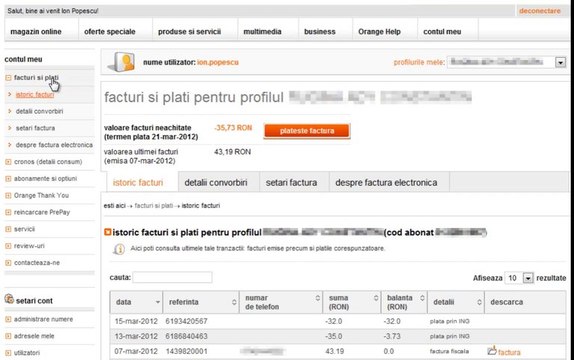The height and width of the screenshot is (360, 574).
Task: Select setari factura in sidebar
Action: point(35,128)
